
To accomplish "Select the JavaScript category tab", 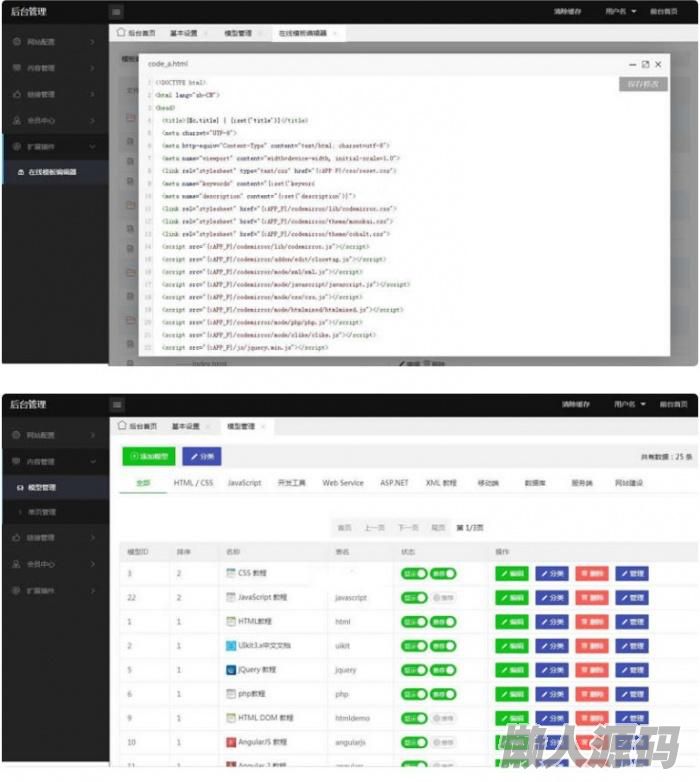I will point(244,483).
